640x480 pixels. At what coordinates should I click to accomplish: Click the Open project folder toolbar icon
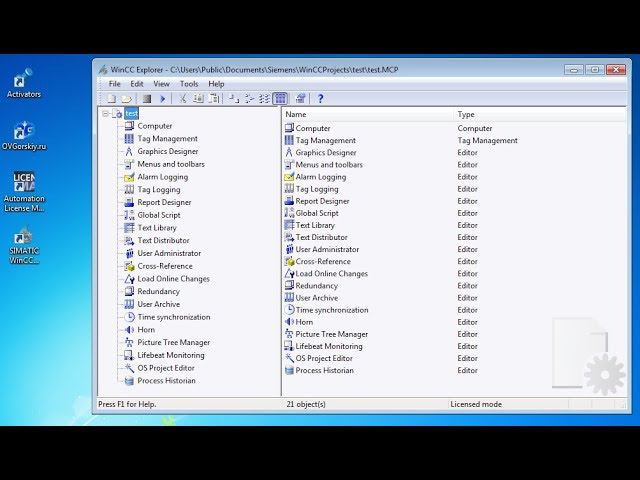tap(126, 98)
